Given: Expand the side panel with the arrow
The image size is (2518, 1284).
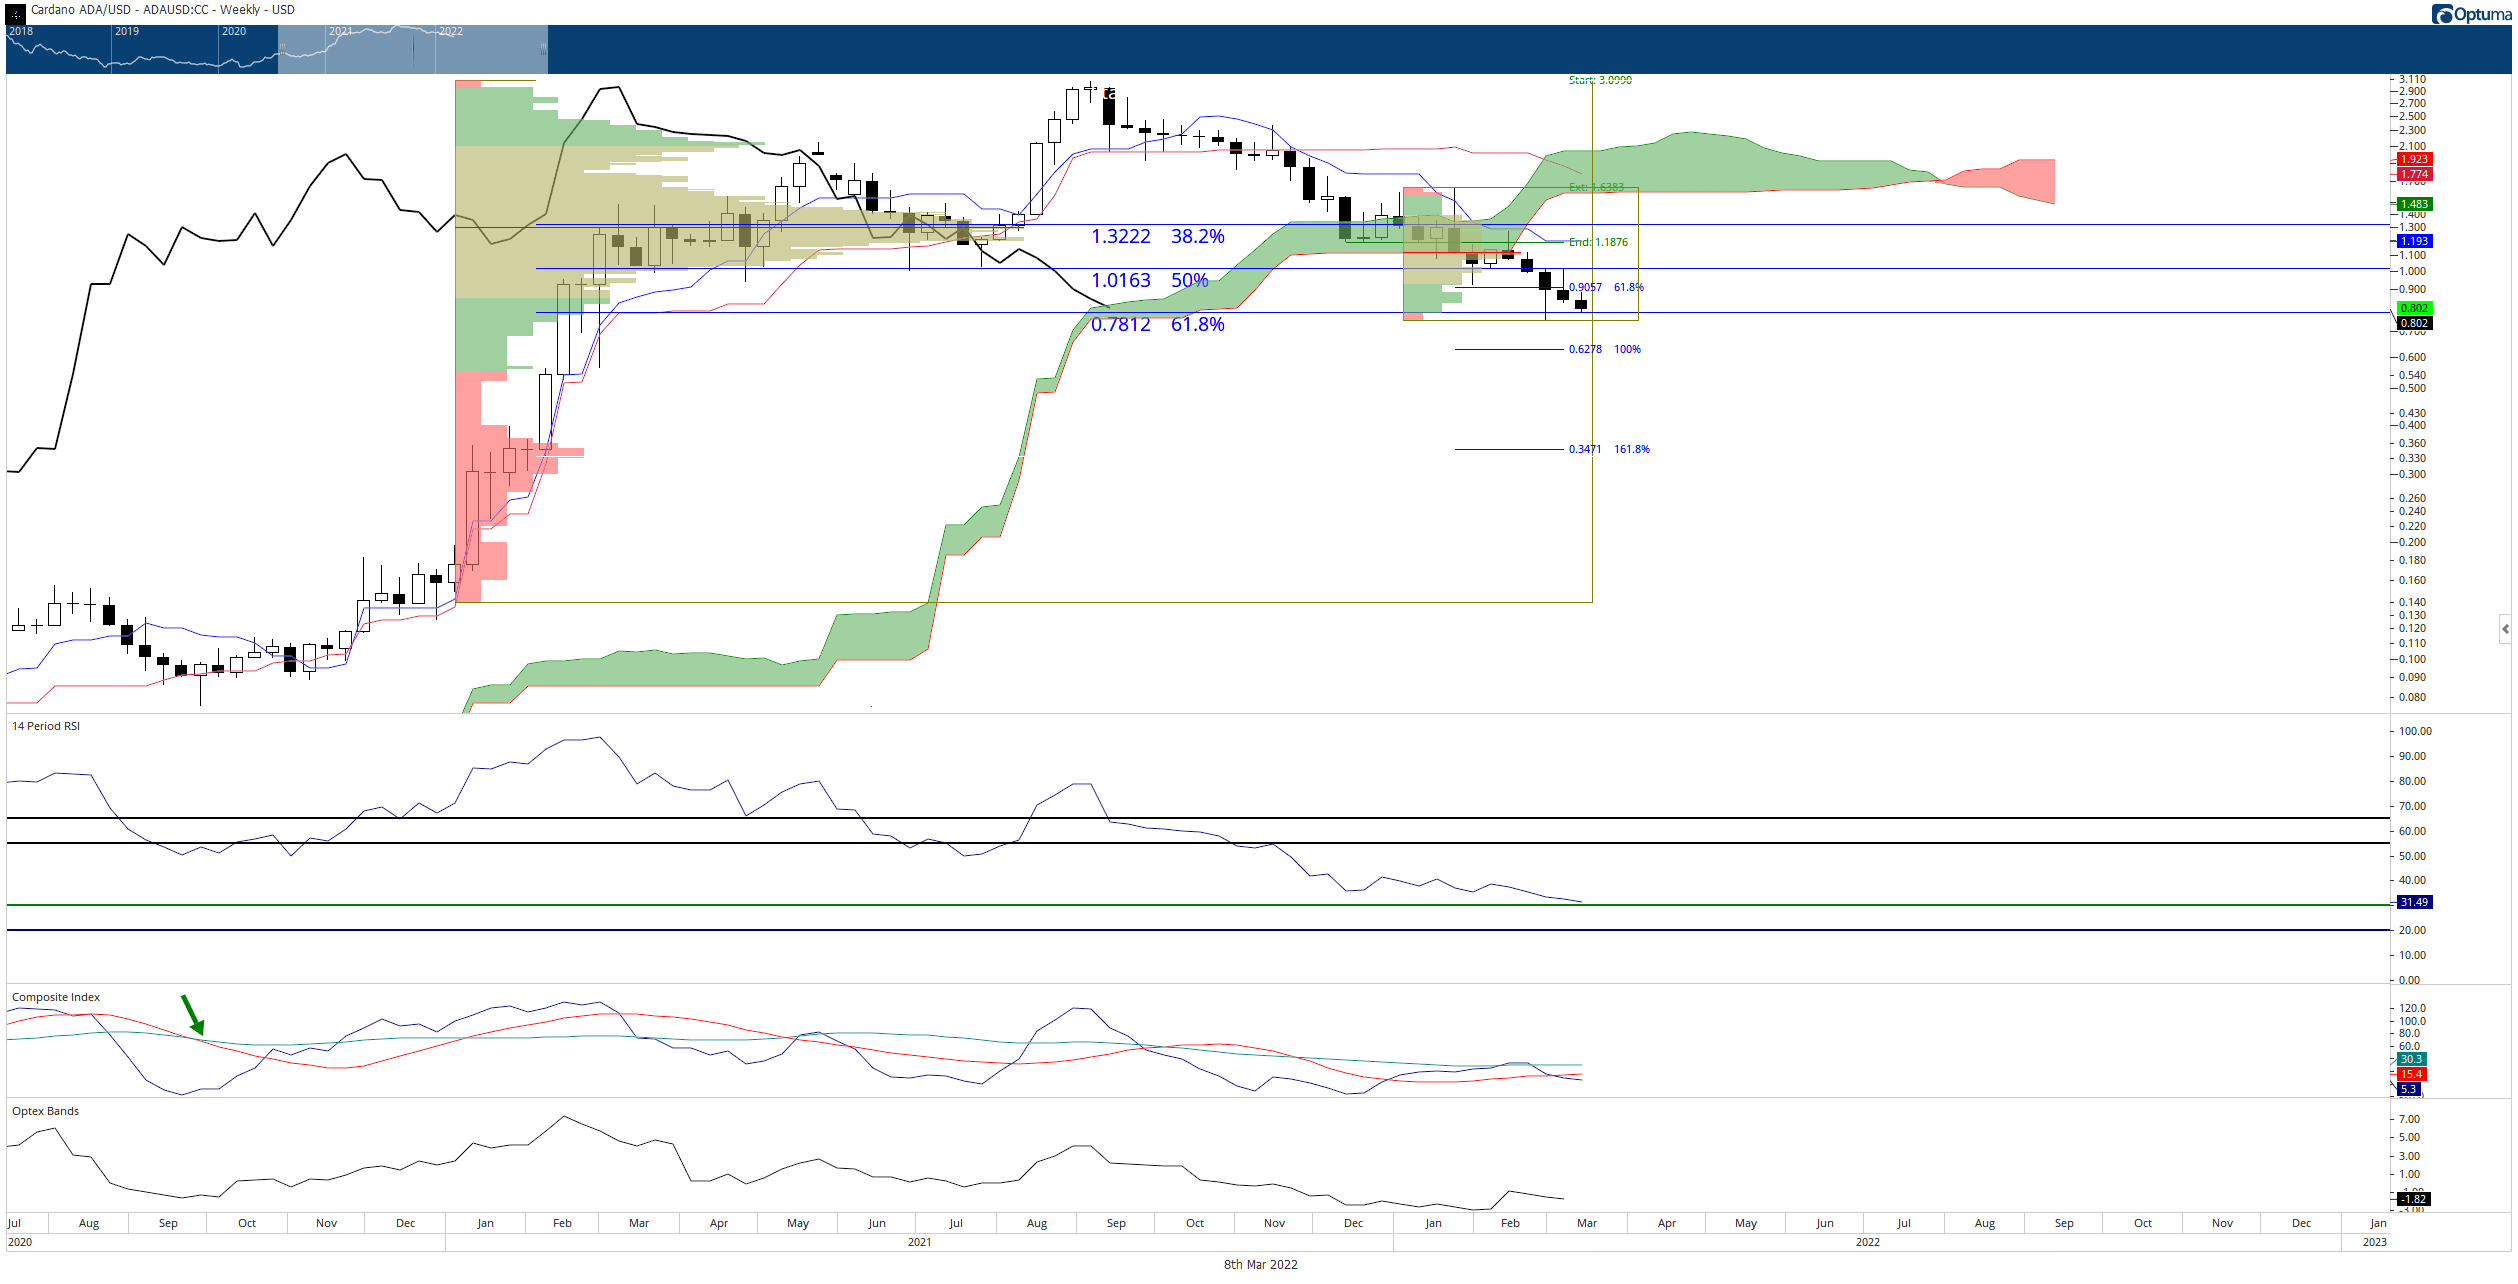Looking at the screenshot, I should click(2505, 629).
